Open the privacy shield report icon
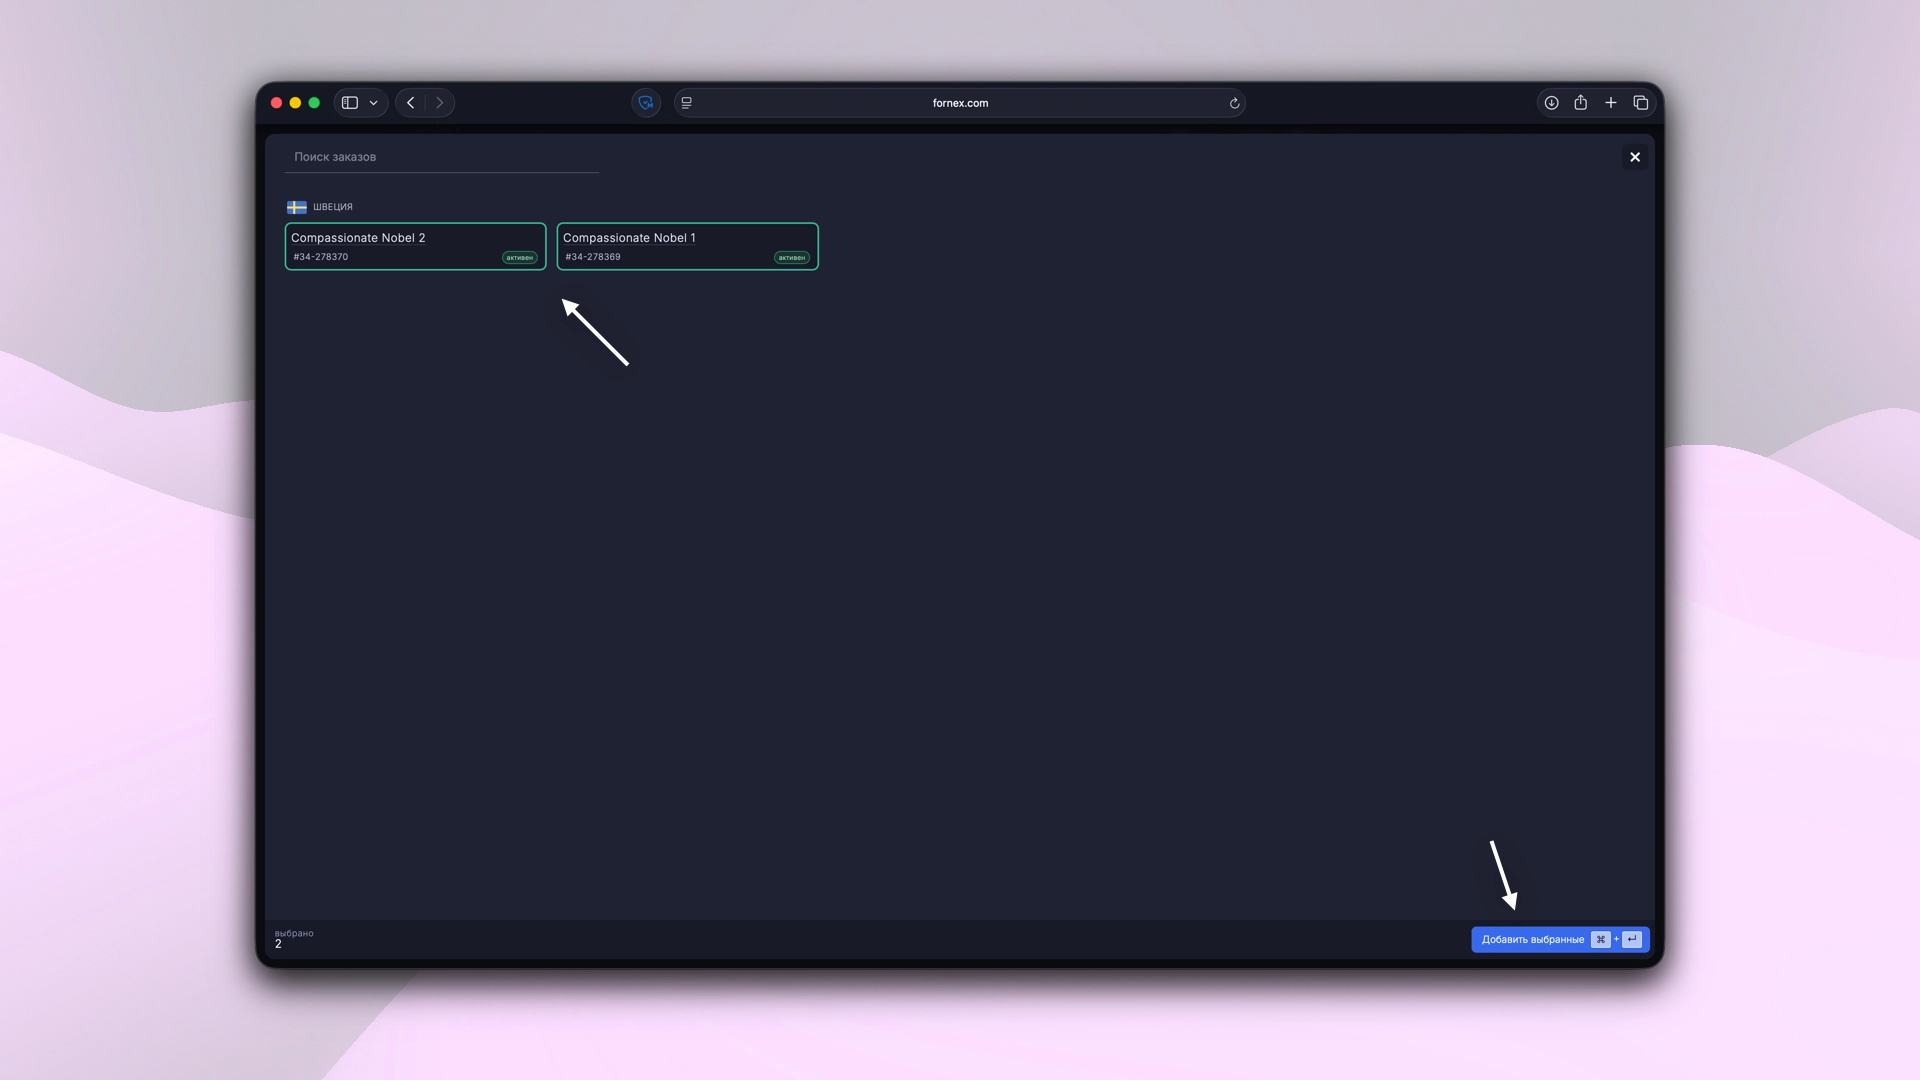 pyautogui.click(x=646, y=103)
